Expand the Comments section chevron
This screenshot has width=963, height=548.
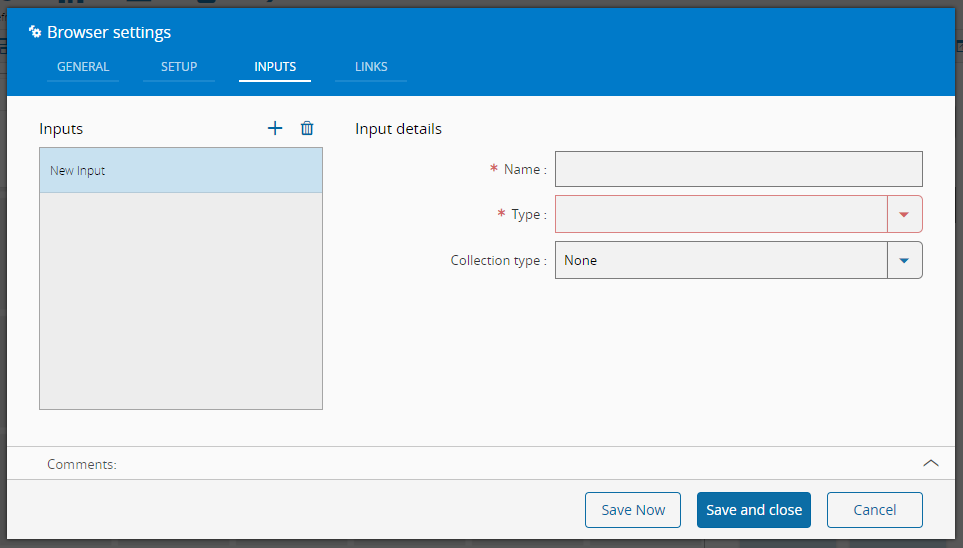930,463
